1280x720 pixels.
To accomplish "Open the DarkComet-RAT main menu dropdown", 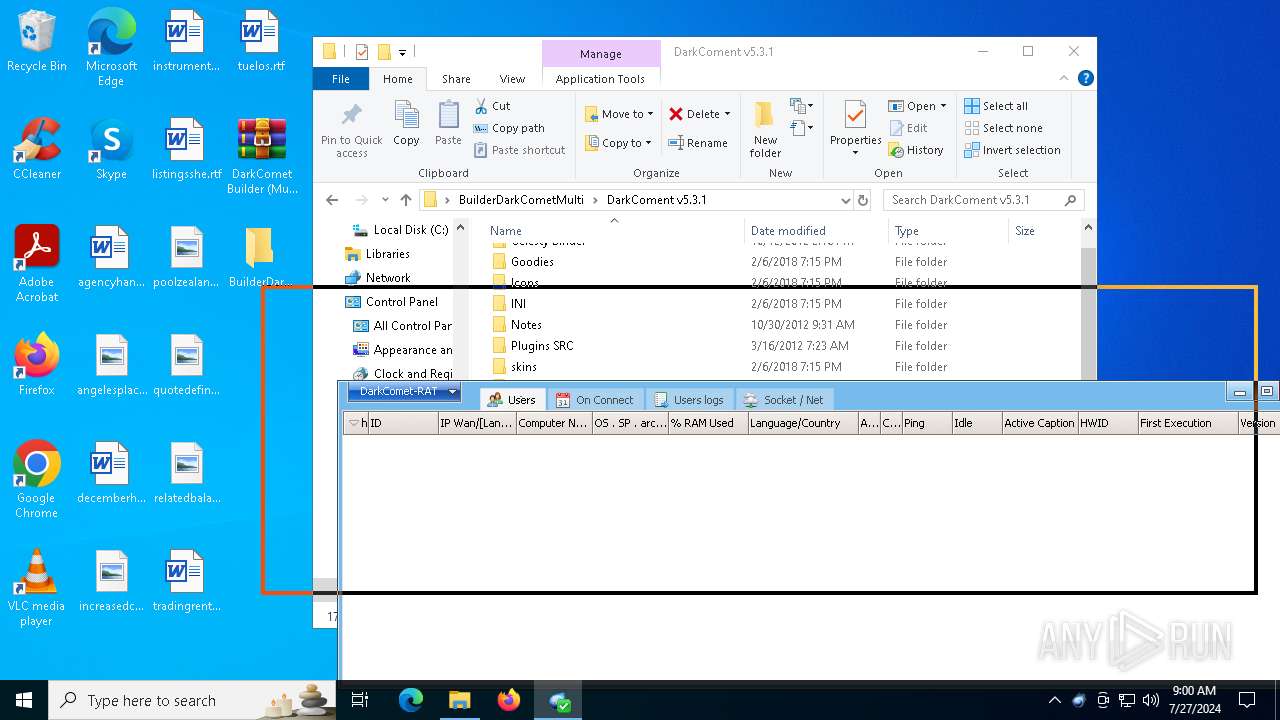I will point(403,391).
